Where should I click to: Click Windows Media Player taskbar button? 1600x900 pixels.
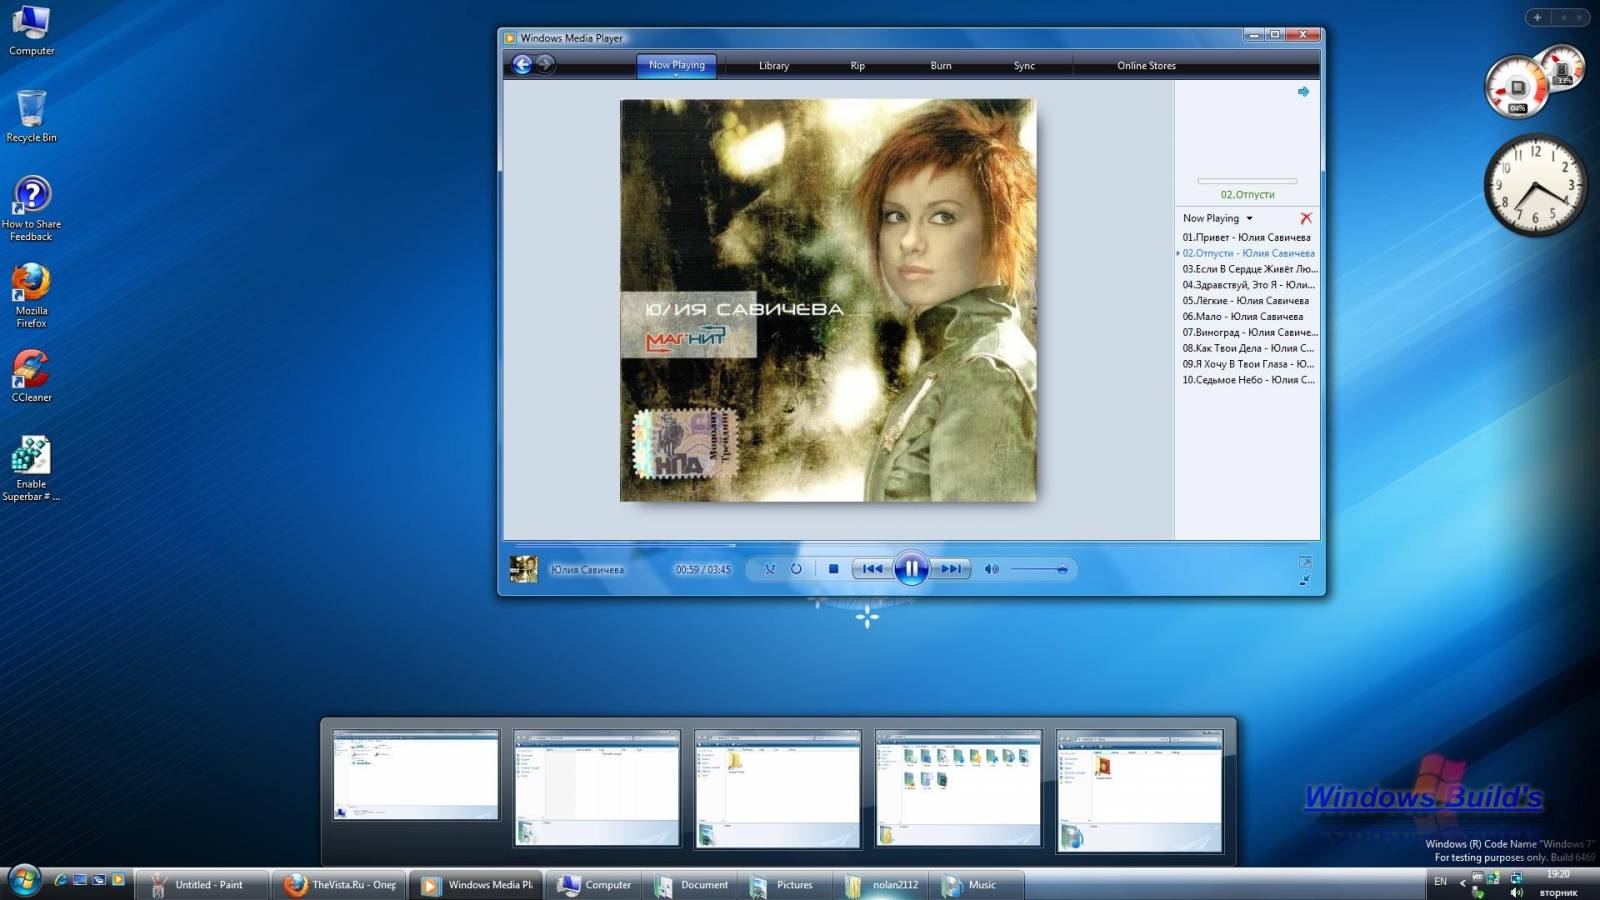pos(476,885)
